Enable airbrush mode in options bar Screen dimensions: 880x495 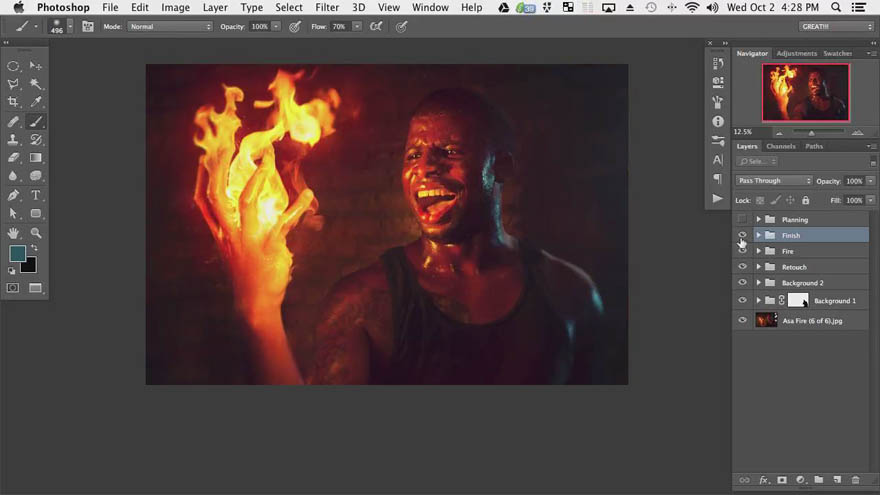pyautogui.click(x=376, y=26)
